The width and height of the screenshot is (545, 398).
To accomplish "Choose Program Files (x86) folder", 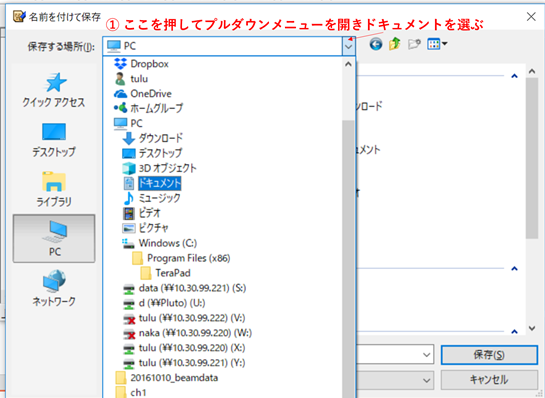I will point(181,258).
